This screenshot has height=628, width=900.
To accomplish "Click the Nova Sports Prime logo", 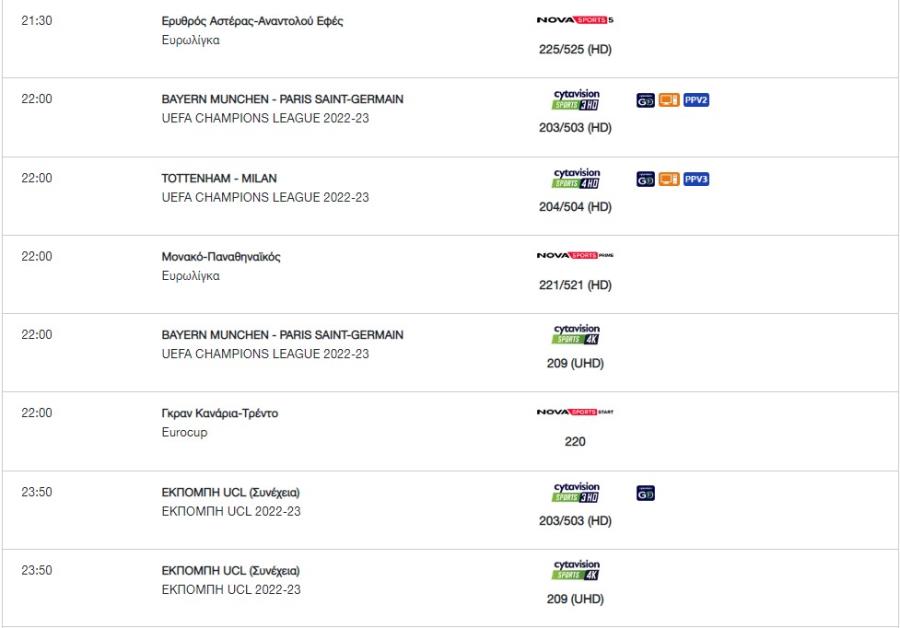I will [575, 255].
